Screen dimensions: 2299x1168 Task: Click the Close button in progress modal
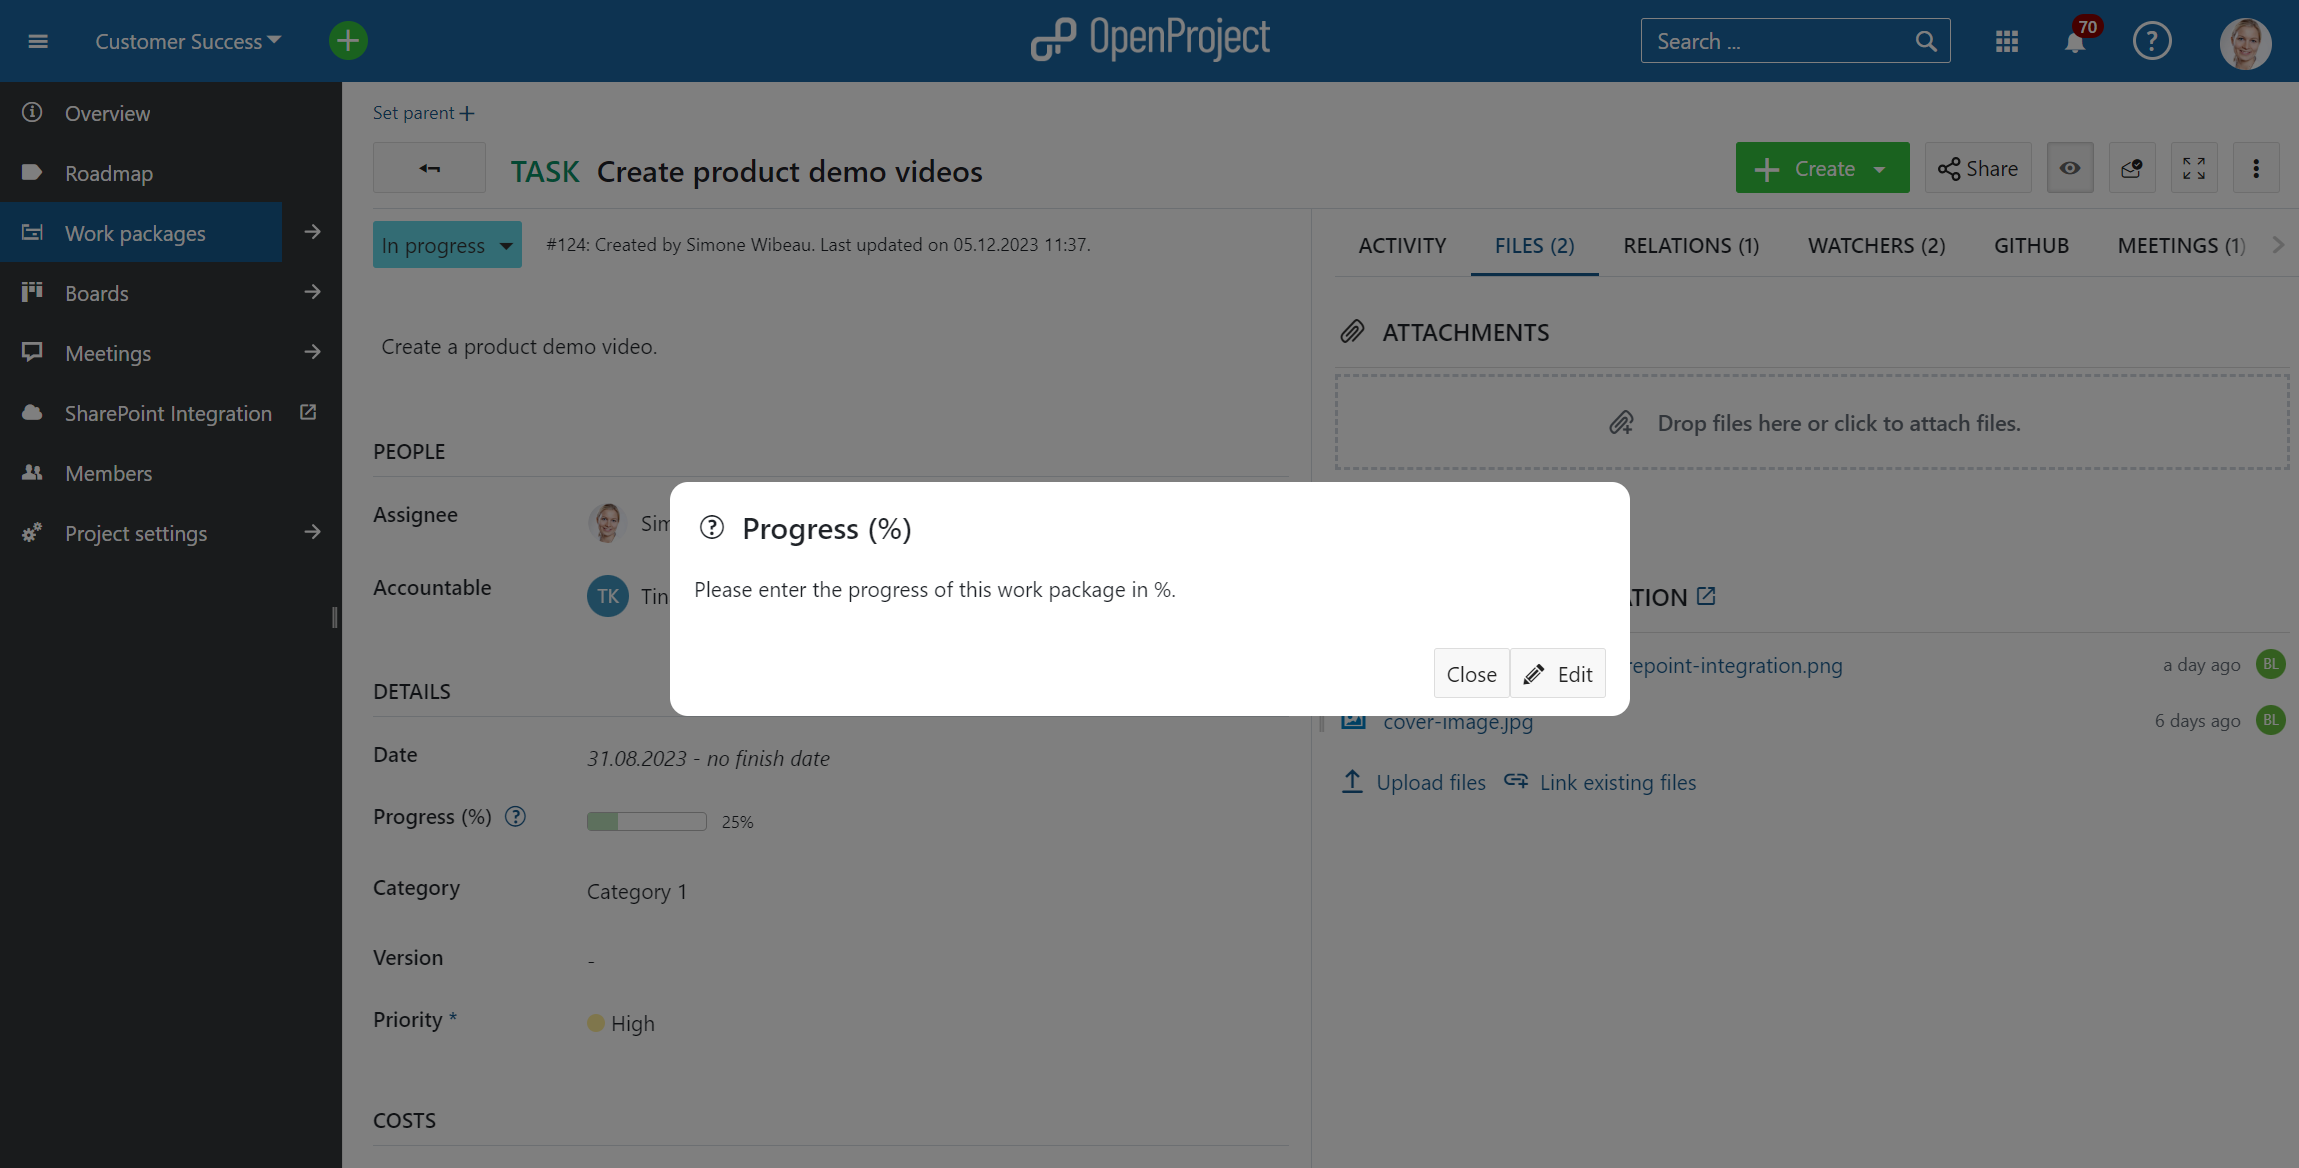click(x=1471, y=673)
